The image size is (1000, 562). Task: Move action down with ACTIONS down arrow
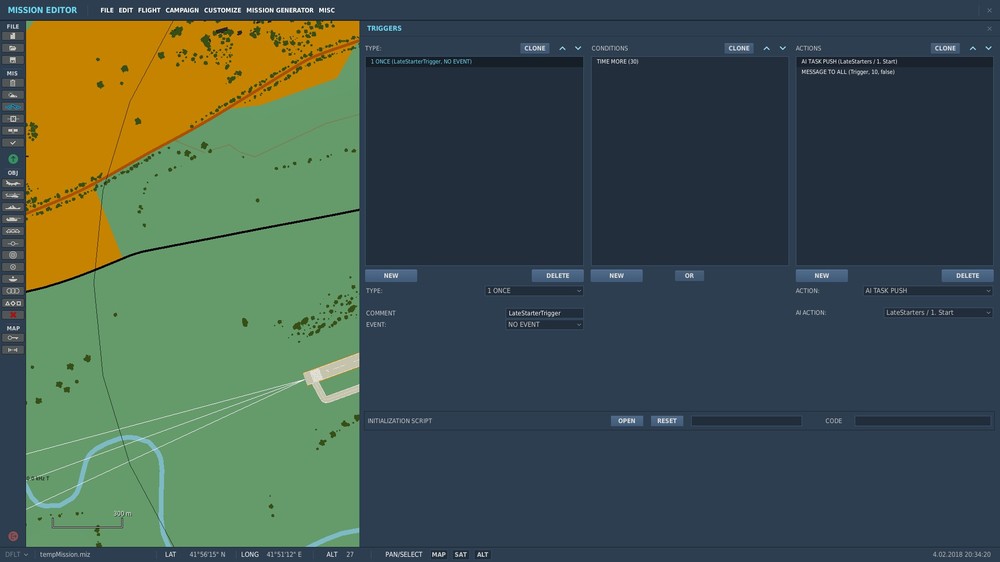coord(989,48)
